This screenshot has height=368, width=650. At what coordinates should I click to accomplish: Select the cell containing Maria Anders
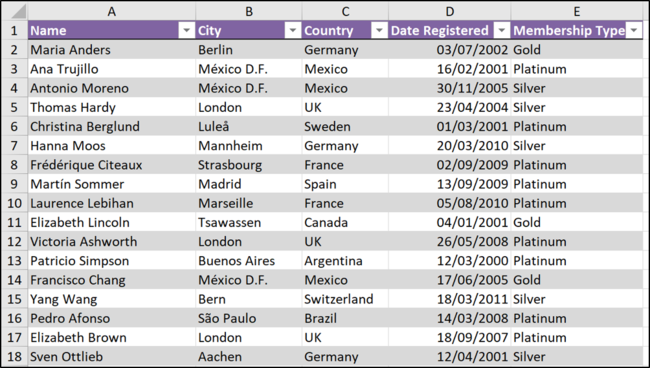(112, 50)
